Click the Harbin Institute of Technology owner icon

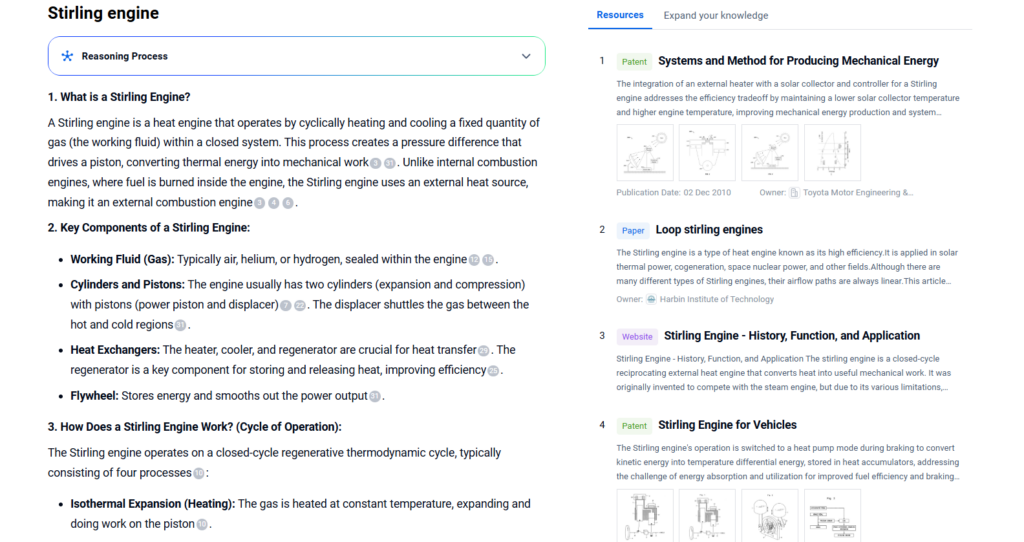651,299
